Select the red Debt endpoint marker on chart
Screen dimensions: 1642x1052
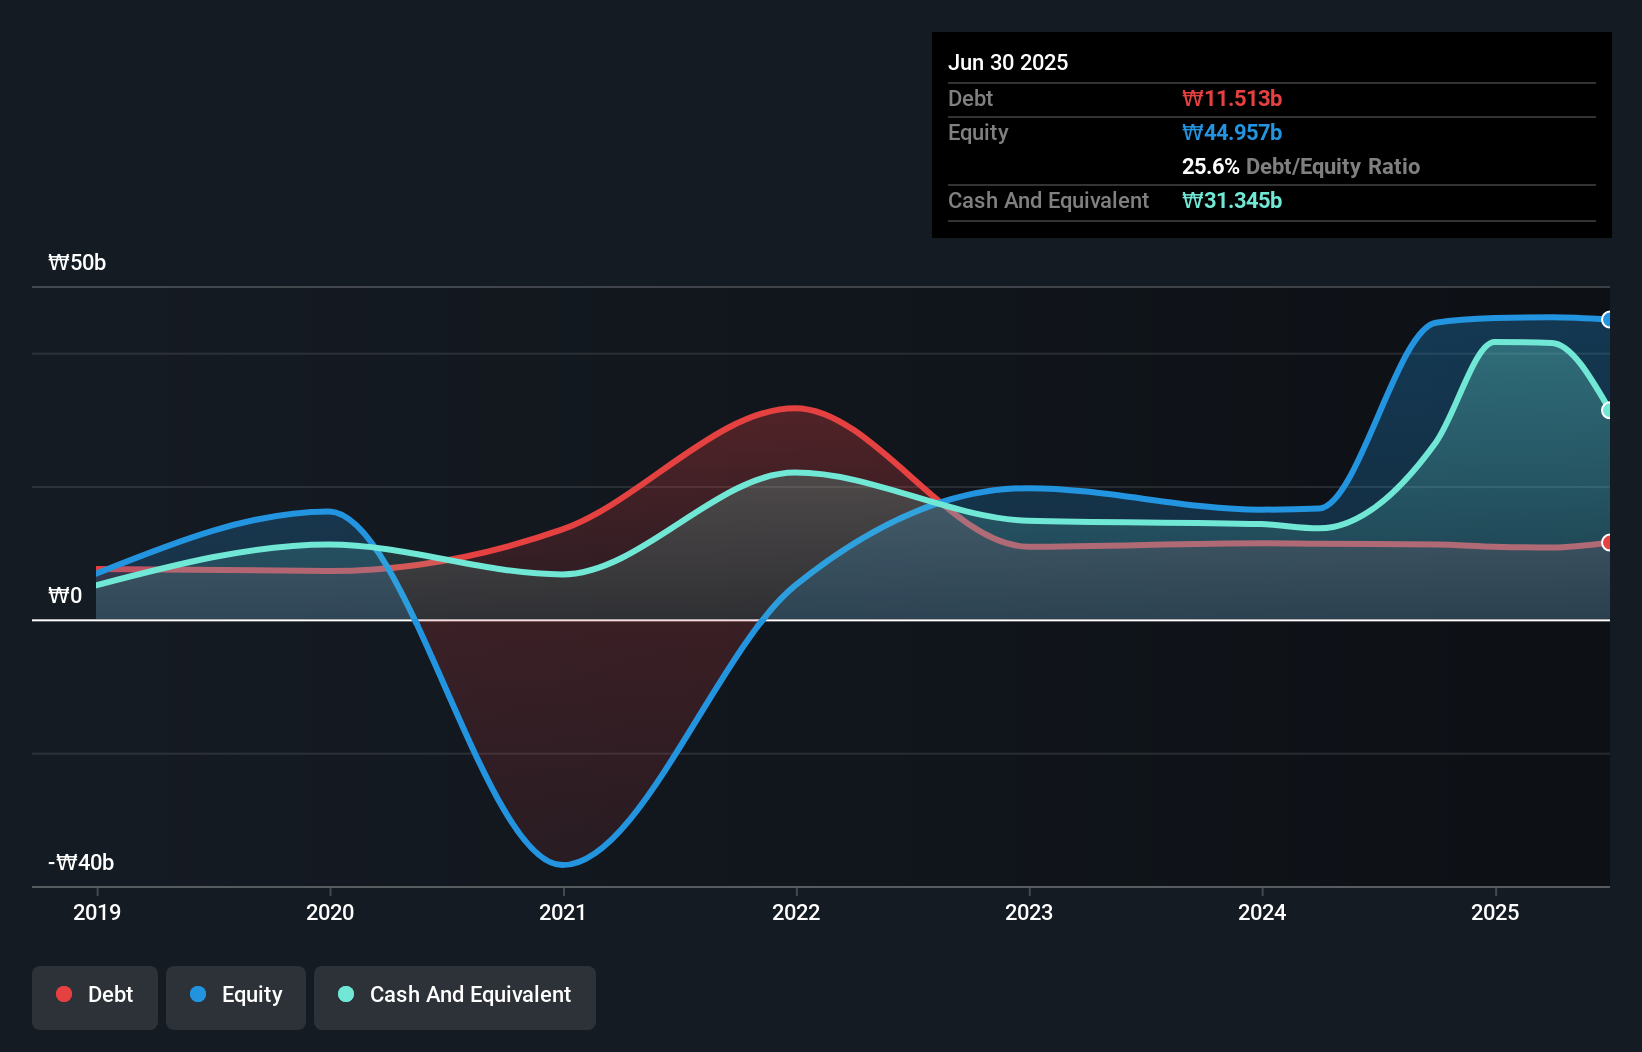pos(1607,543)
